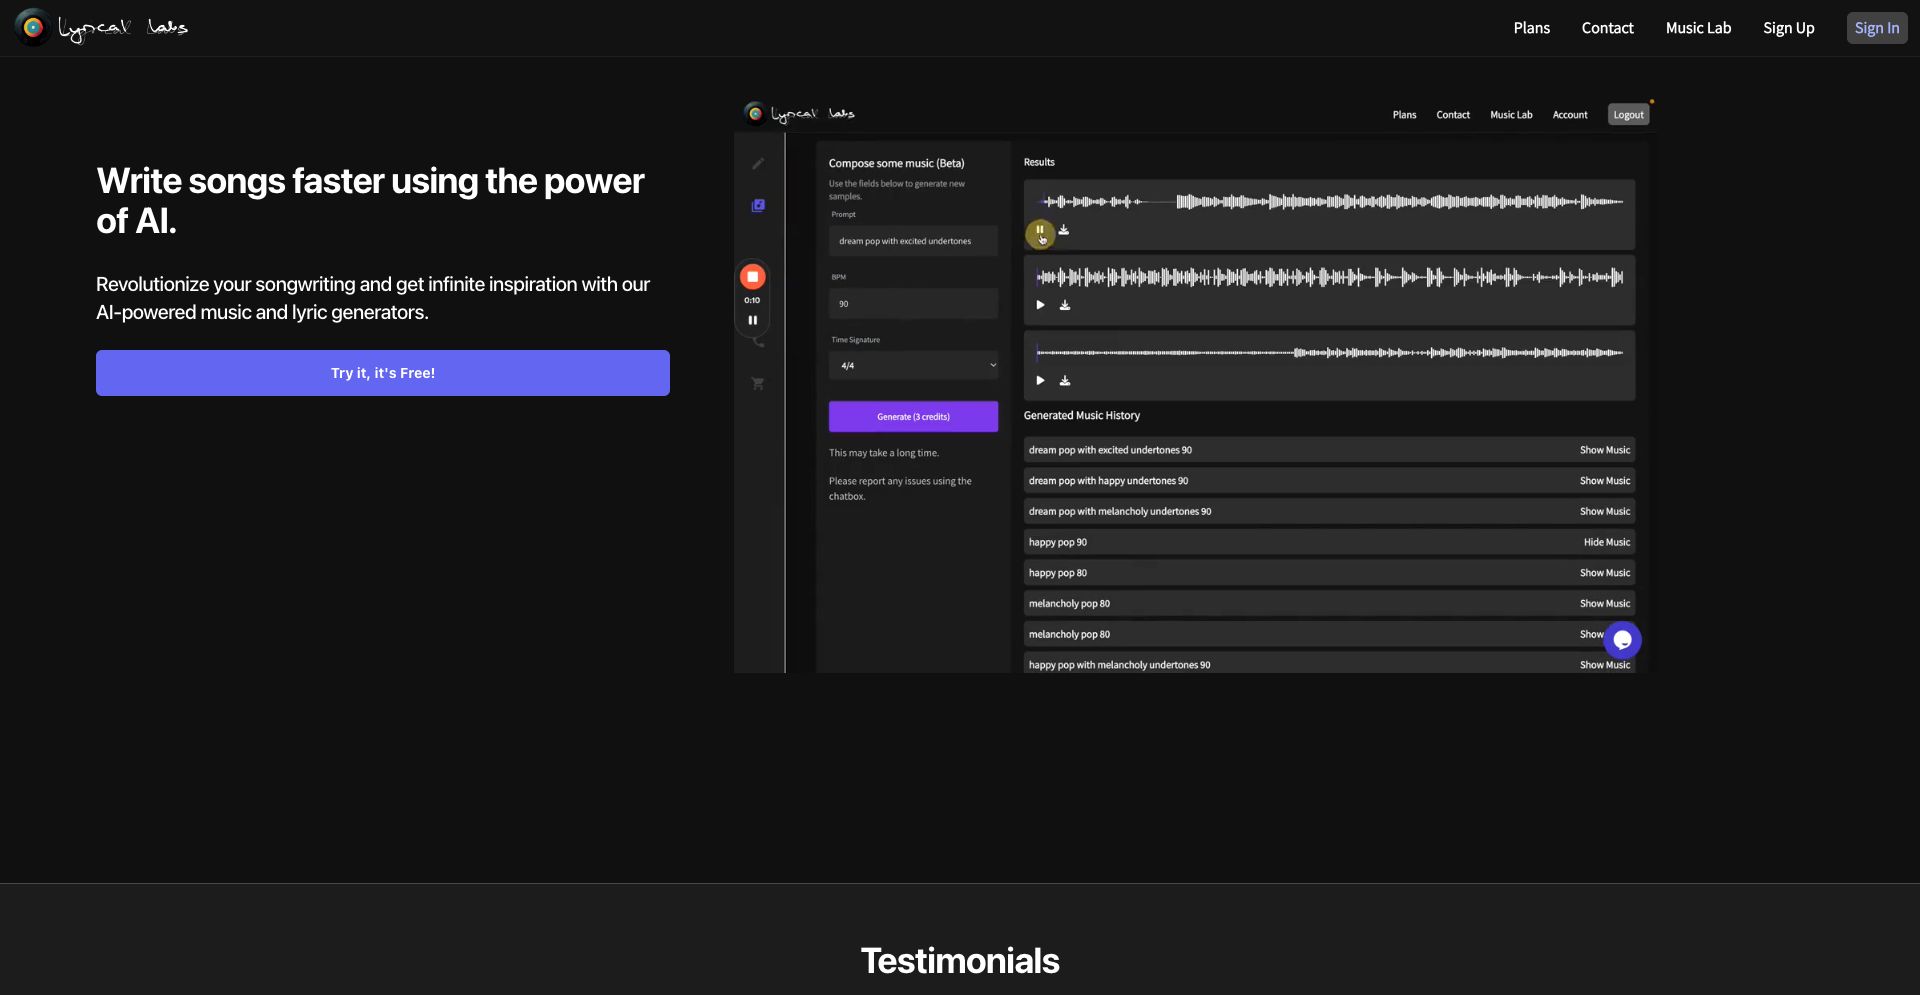Click the red stop recording button

752,277
